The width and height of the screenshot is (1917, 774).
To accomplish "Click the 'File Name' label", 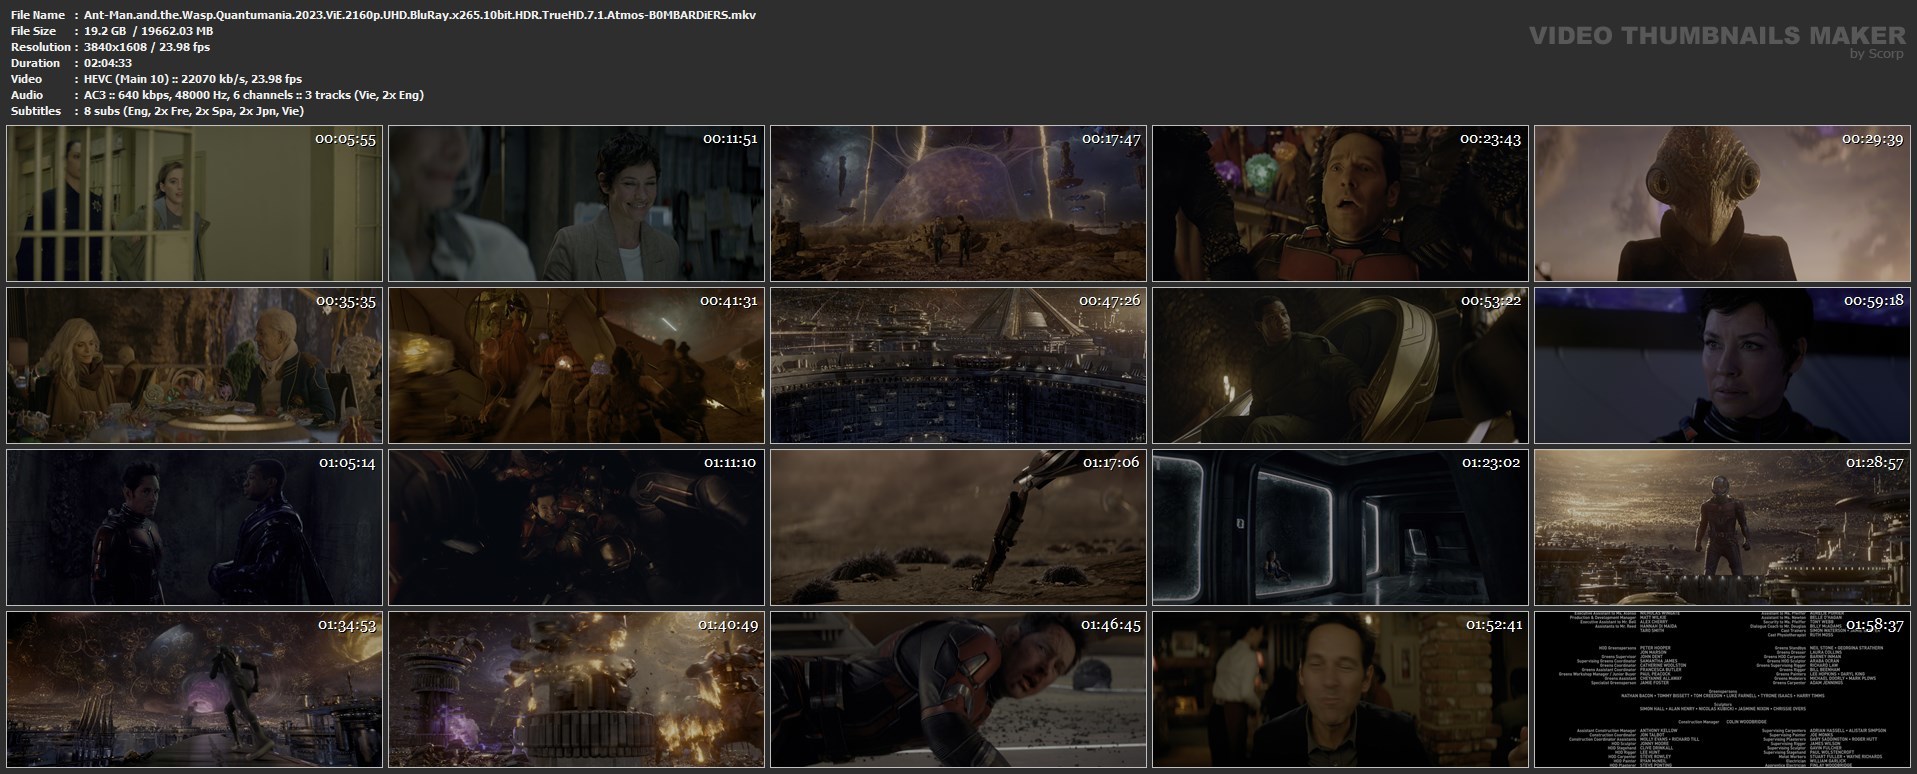I will click(x=38, y=15).
